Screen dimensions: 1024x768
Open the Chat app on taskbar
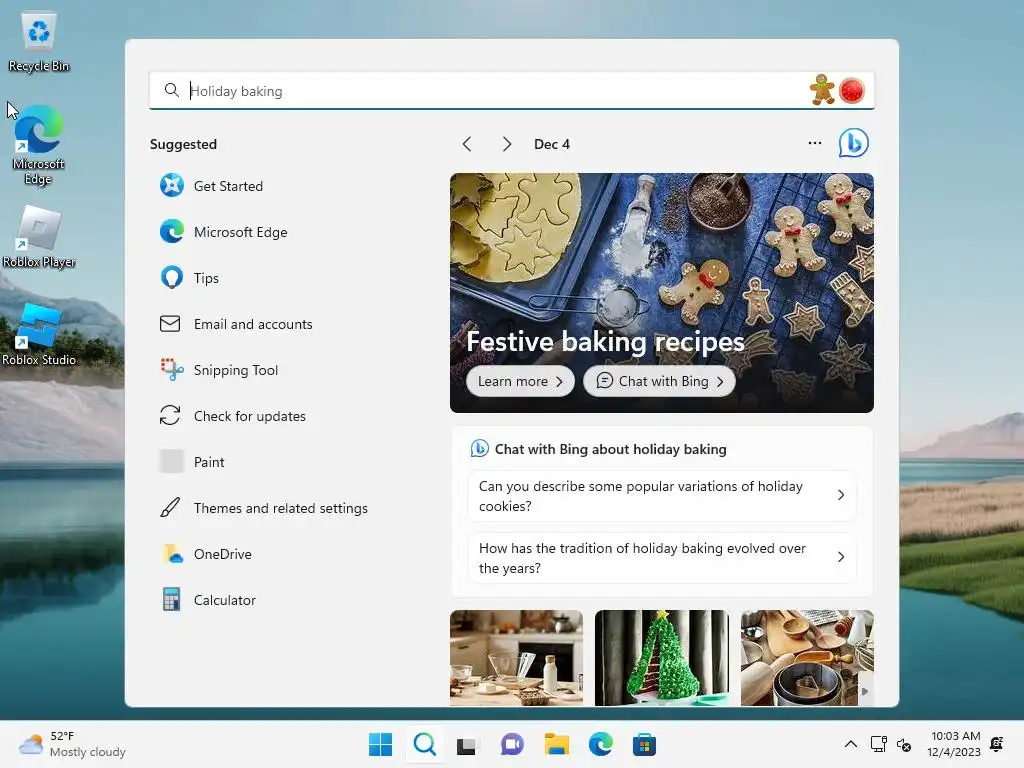512,744
